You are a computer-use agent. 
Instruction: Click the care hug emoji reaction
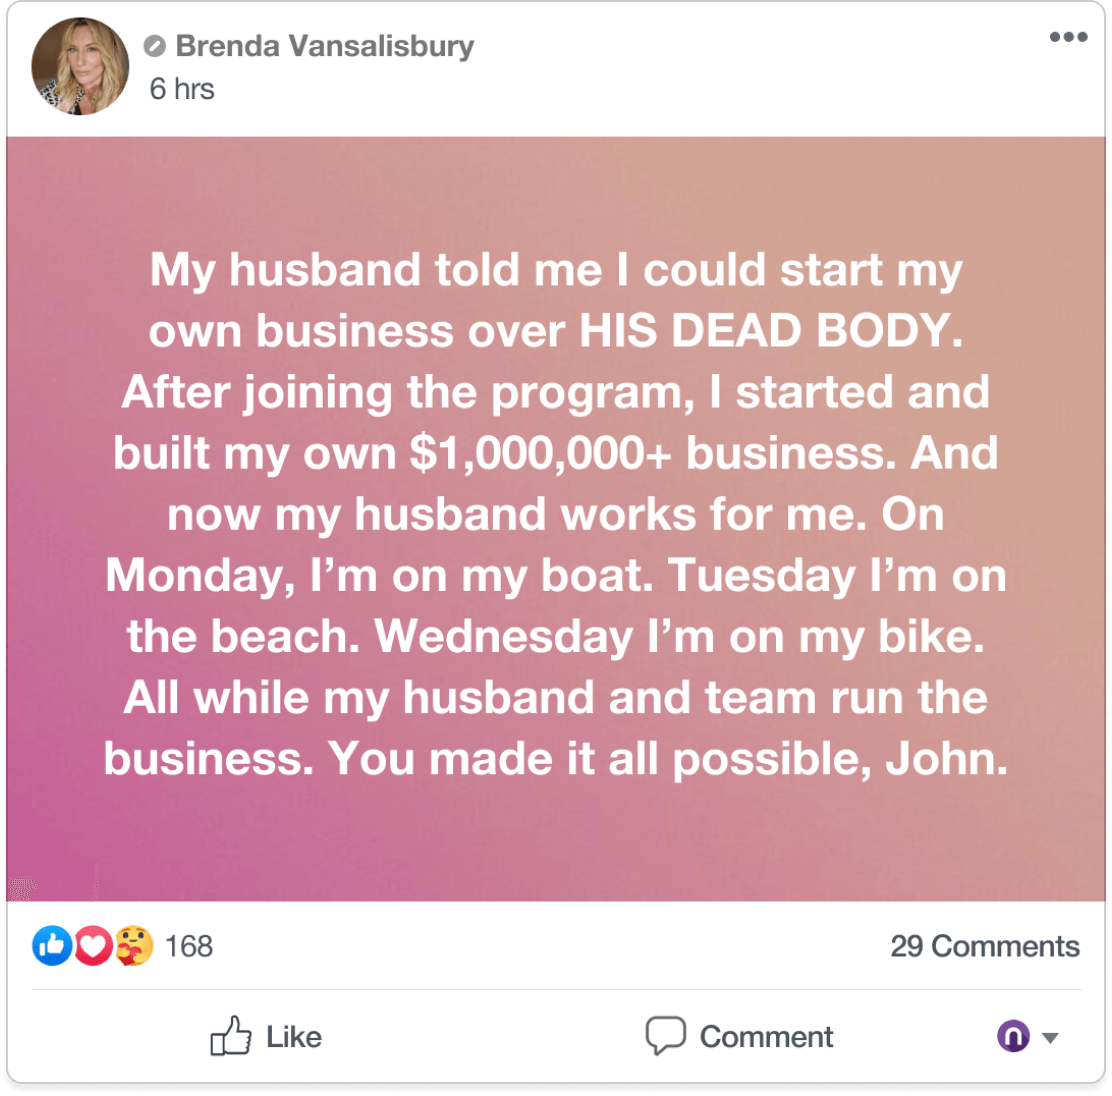133,946
